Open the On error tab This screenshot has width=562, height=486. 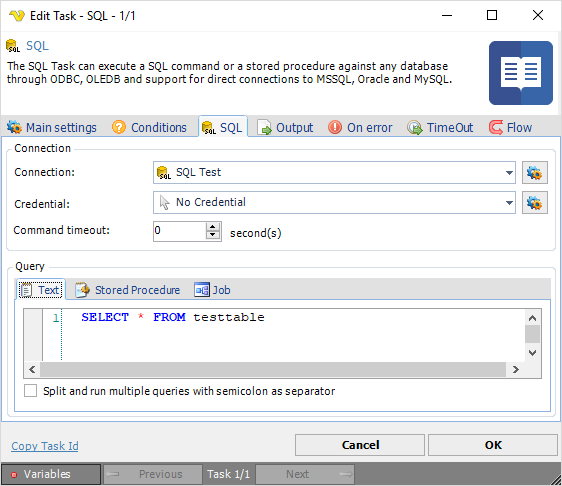pyautogui.click(x=360, y=127)
